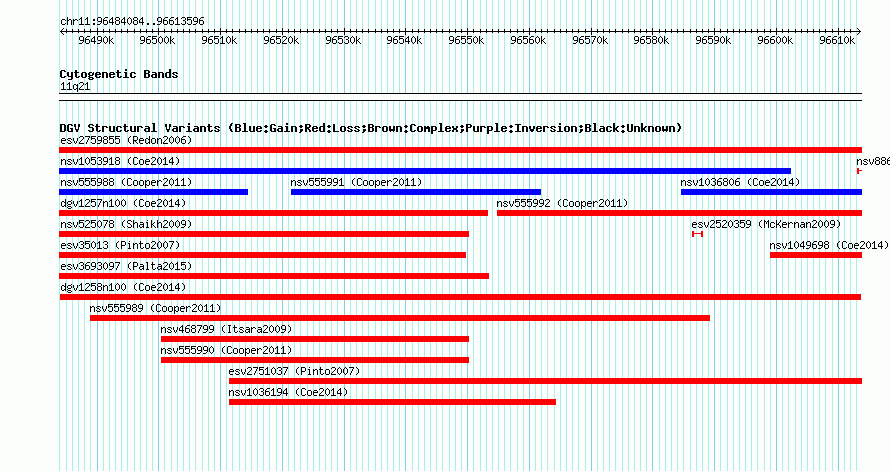This screenshot has width=890, height=471.
Task: Open dgv1257n100 (Coe2014) label
Action: pyautogui.click(x=123, y=203)
